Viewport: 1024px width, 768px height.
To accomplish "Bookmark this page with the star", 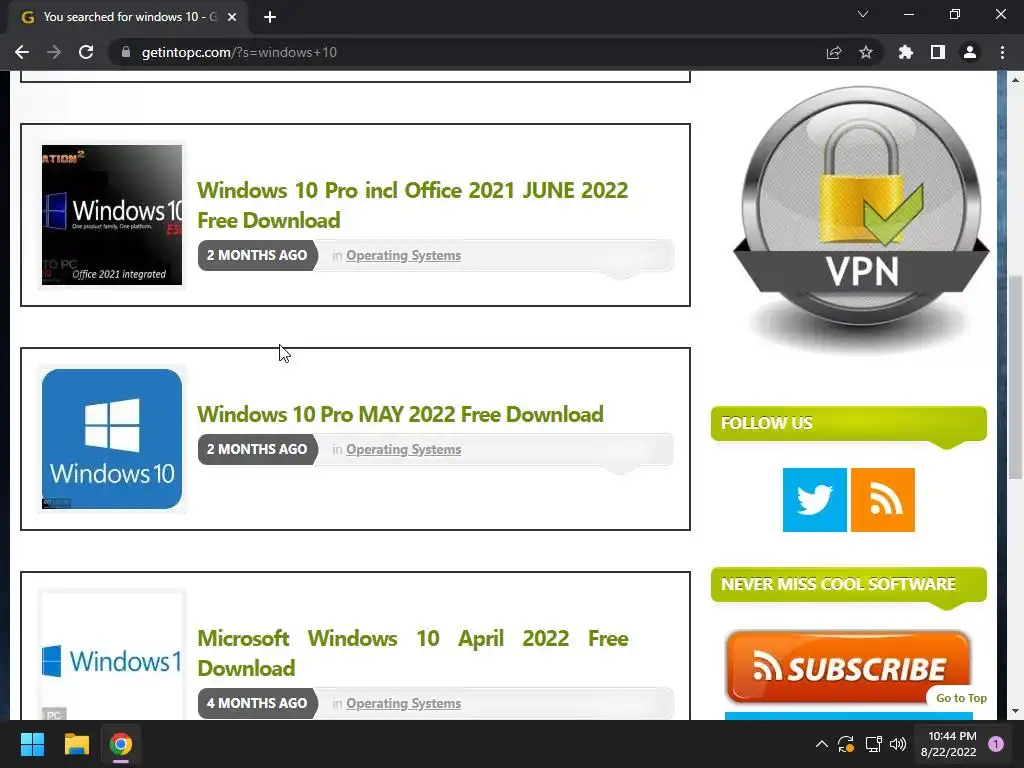I will (866, 52).
